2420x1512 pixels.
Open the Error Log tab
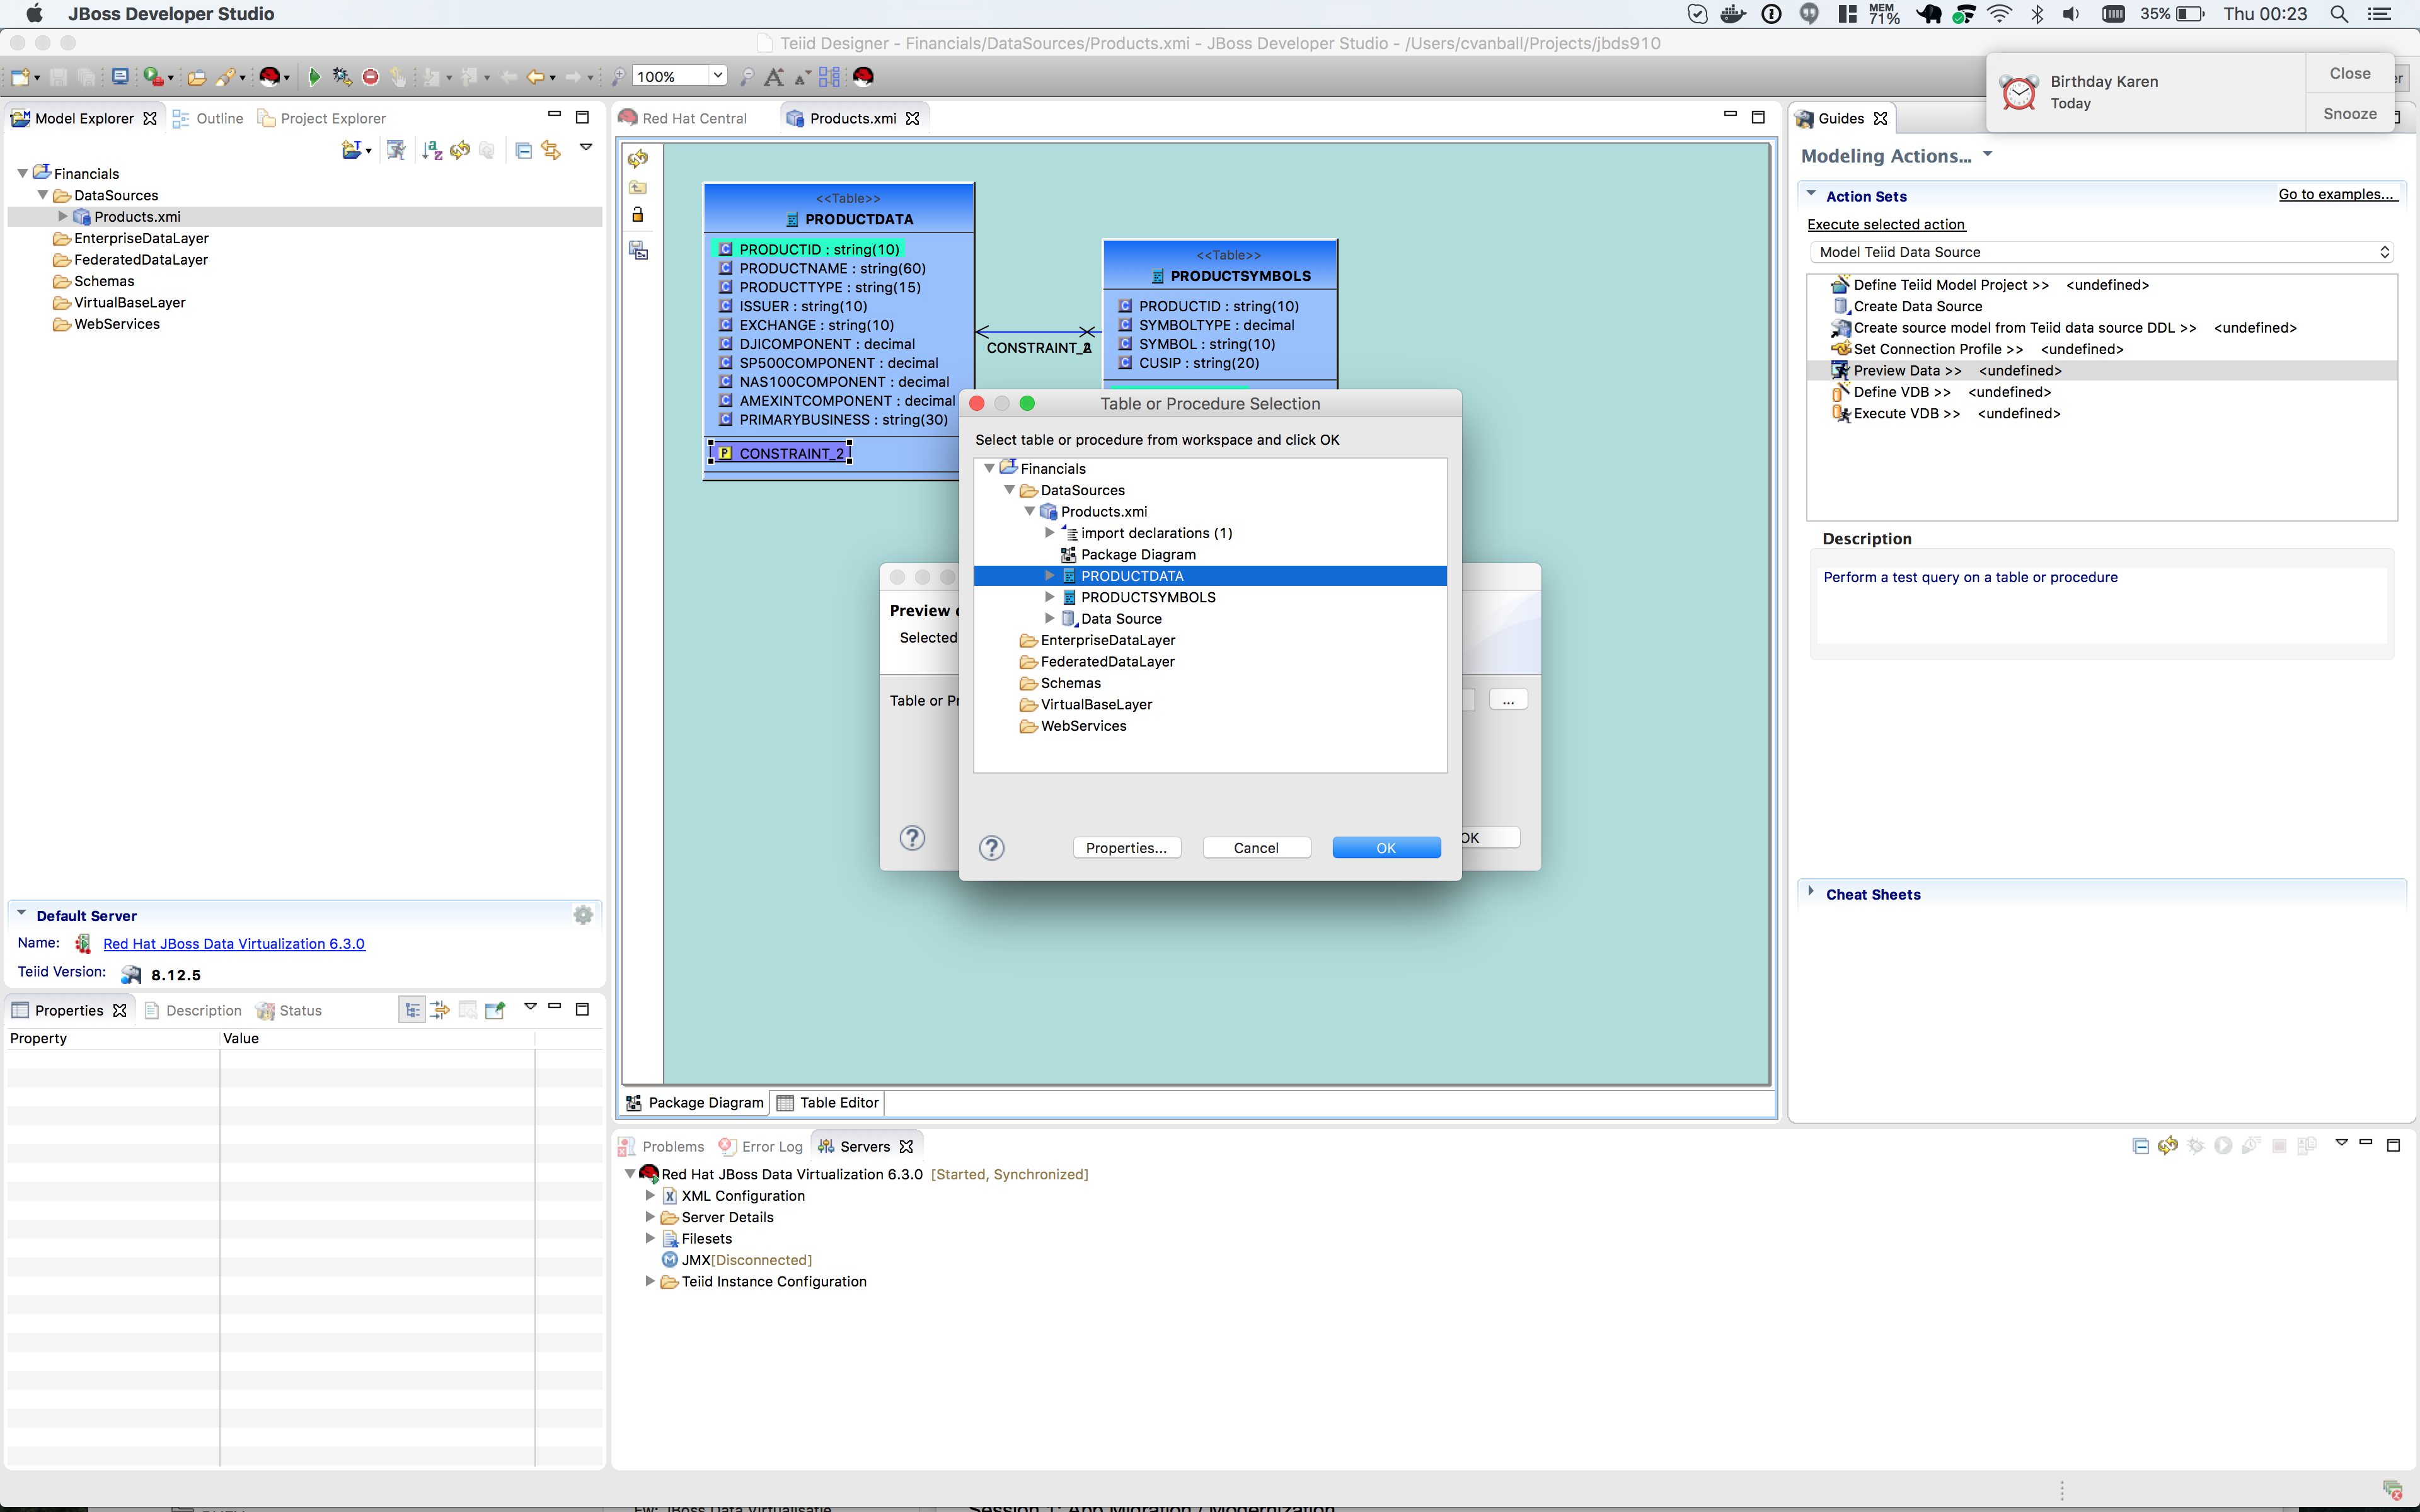[761, 1146]
